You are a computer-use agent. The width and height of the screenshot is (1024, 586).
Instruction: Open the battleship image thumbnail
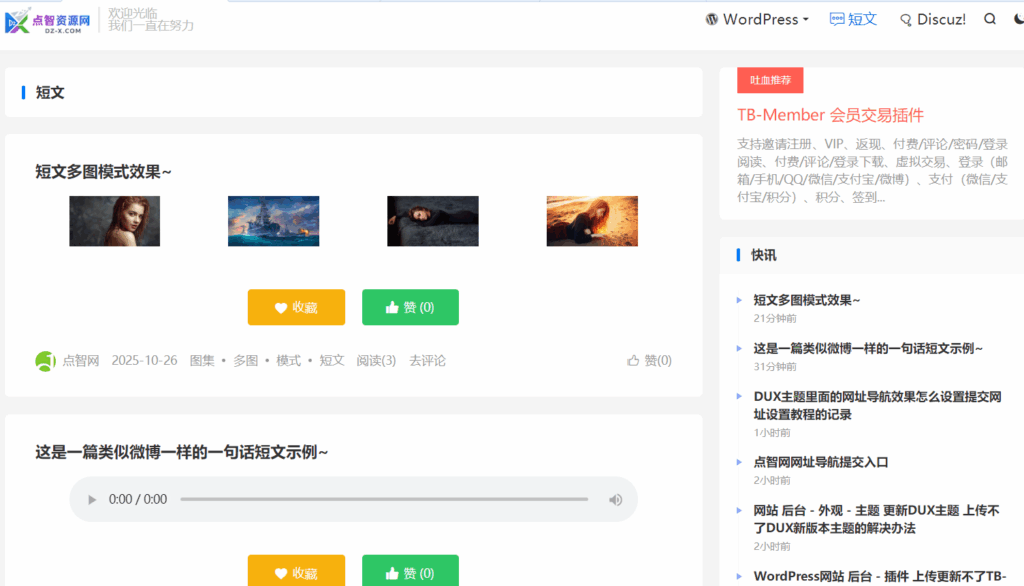coord(273,221)
